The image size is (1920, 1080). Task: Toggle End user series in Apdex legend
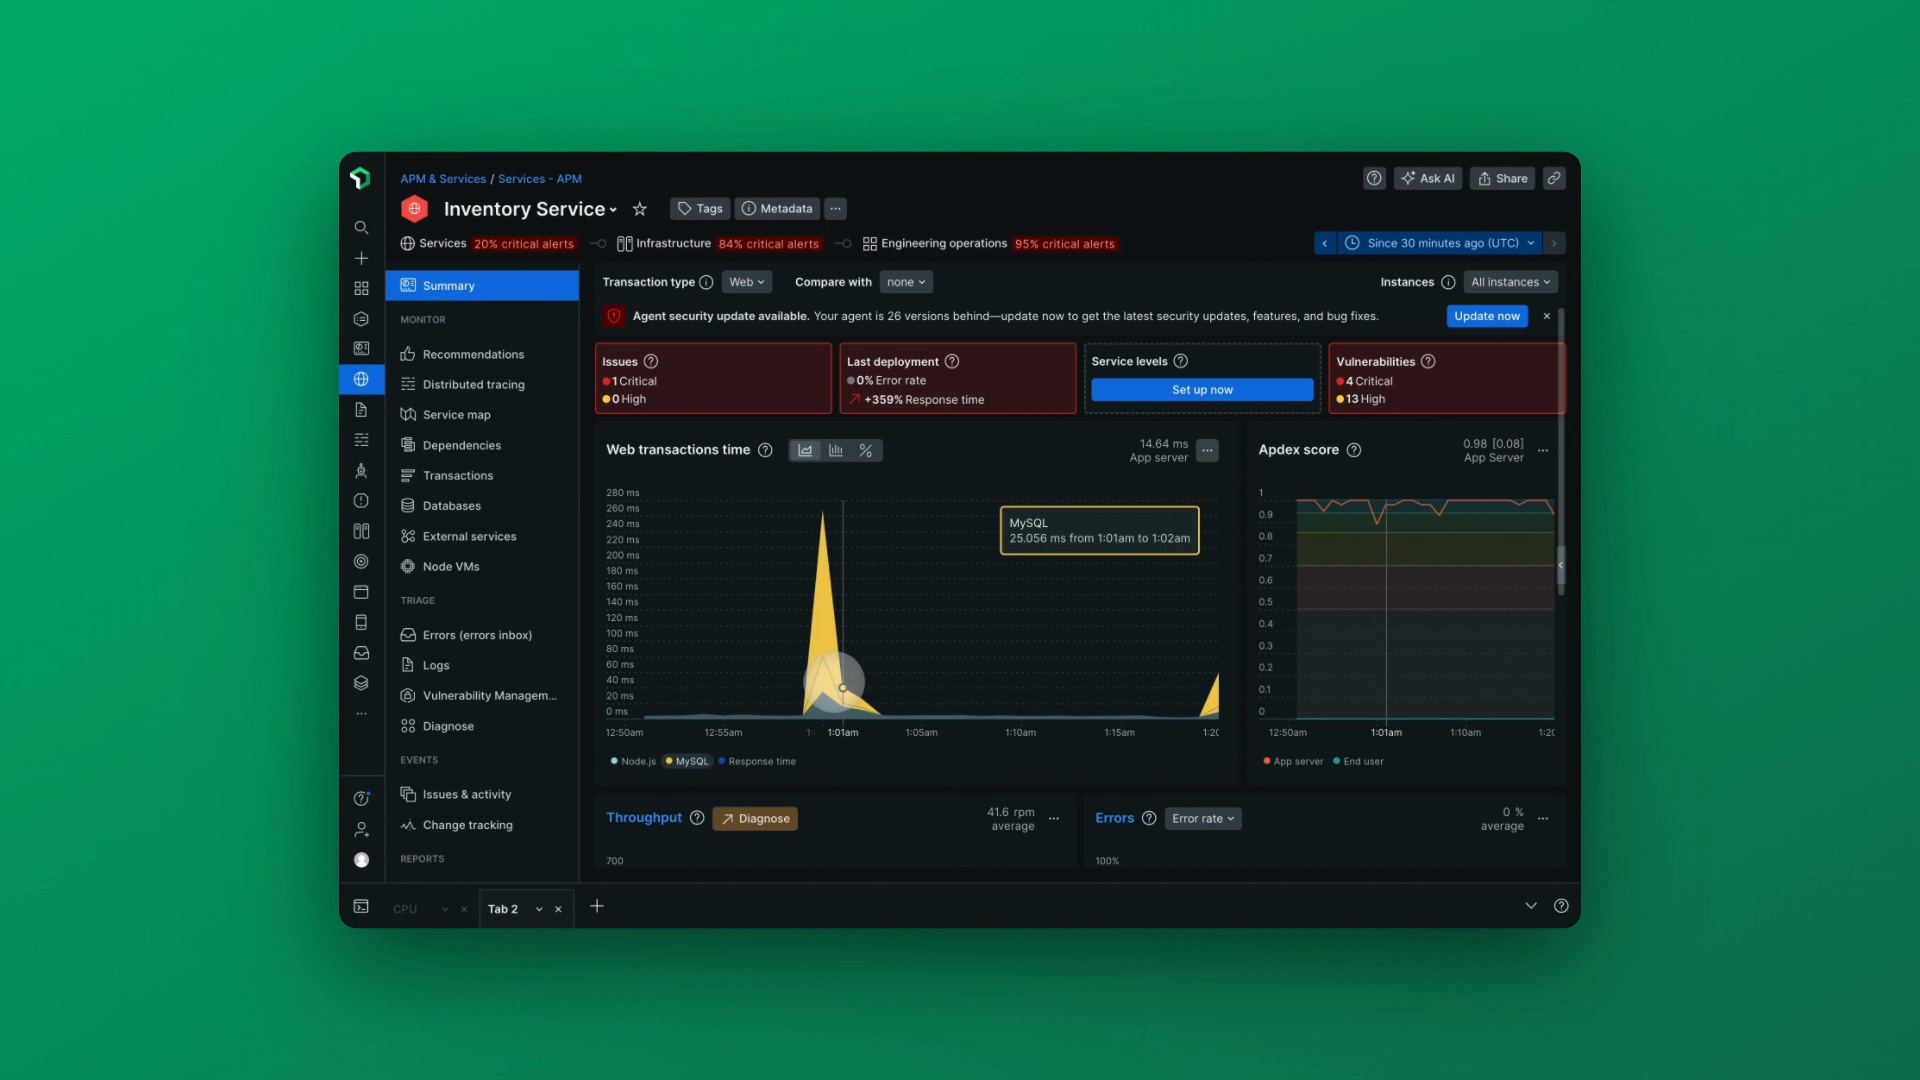point(1358,761)
